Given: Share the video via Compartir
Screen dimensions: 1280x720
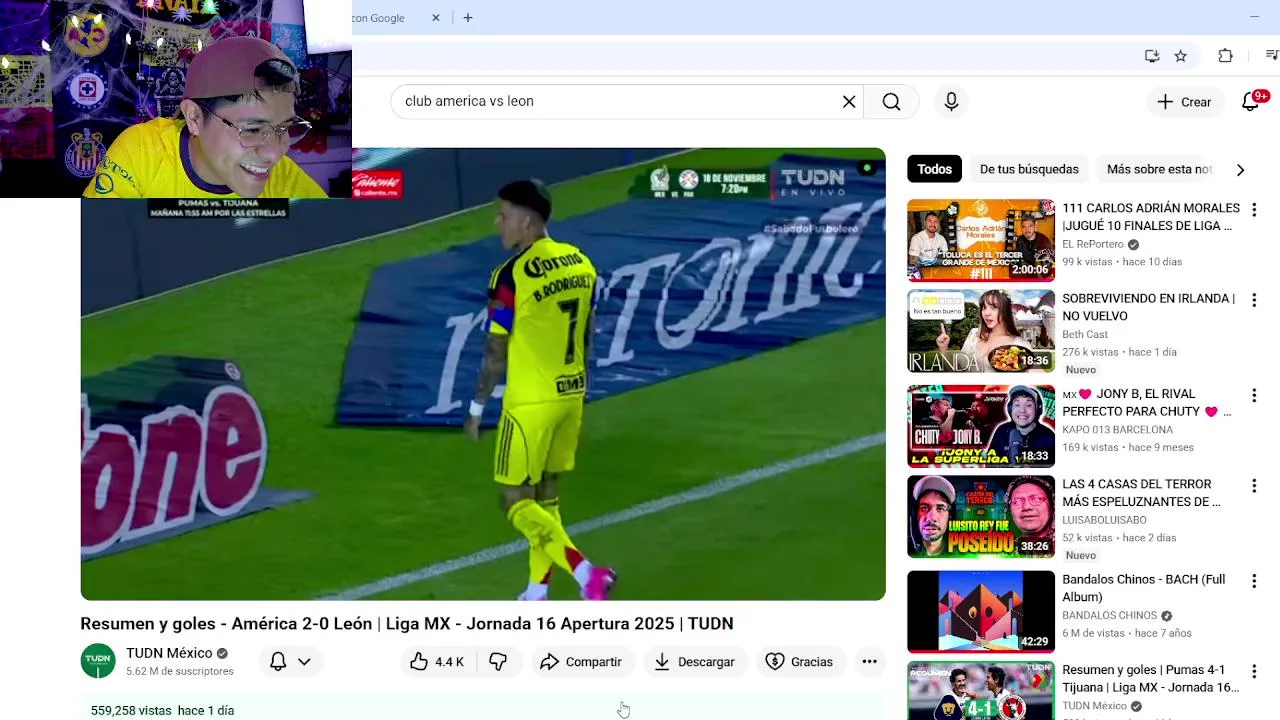Looking at the screenshot, I should pos(580,662).
